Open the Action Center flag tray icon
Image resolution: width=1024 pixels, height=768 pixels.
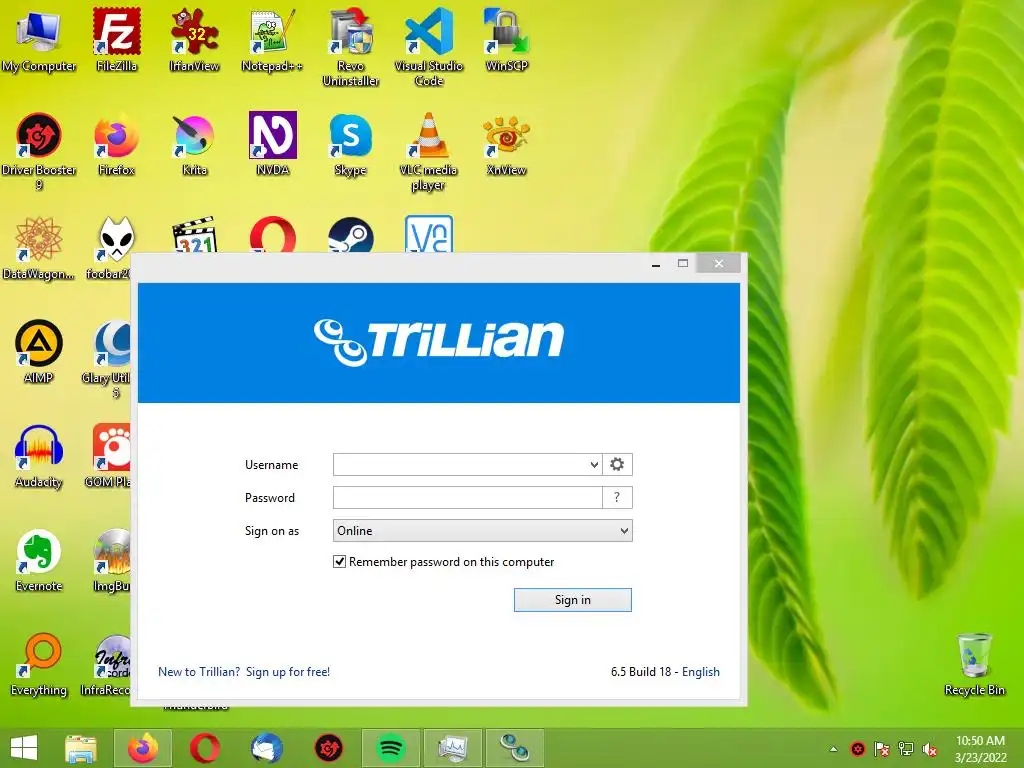[x=882, y=749]
